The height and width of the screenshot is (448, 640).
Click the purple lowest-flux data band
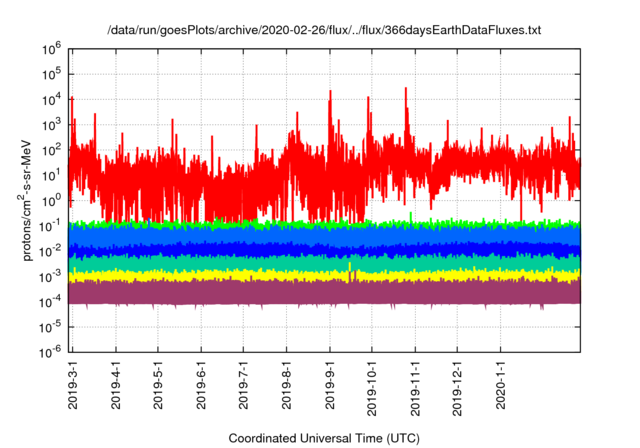click(324, 293)
